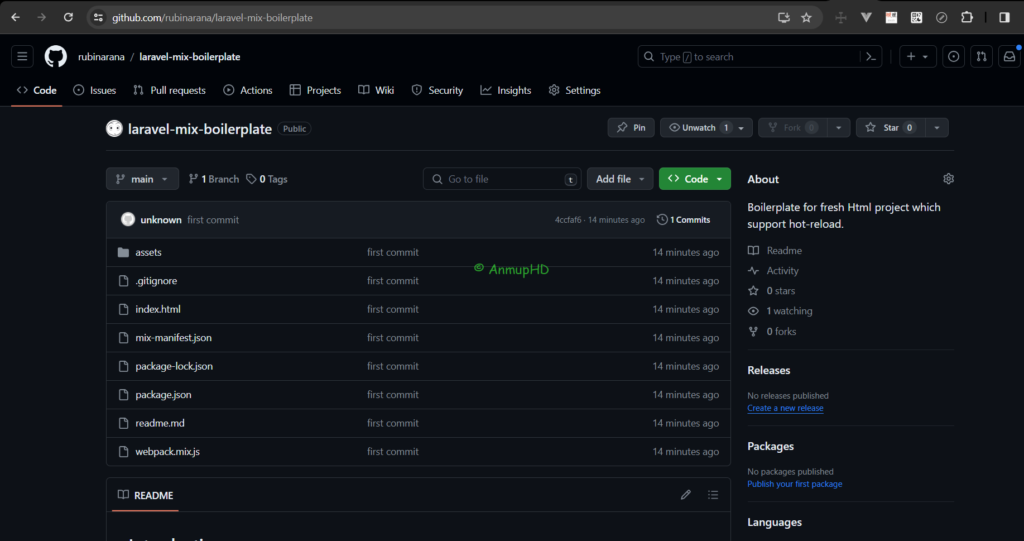
Task: Open the notifications inbox icon
Action: [x=1009, y=57]
